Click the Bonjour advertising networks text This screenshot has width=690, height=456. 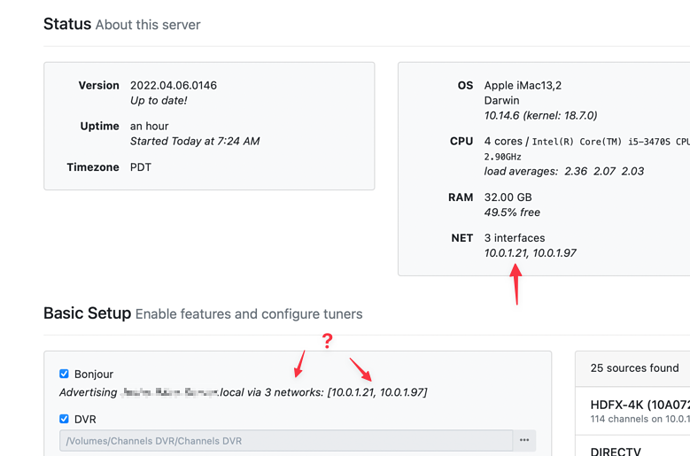coord(243,393)
